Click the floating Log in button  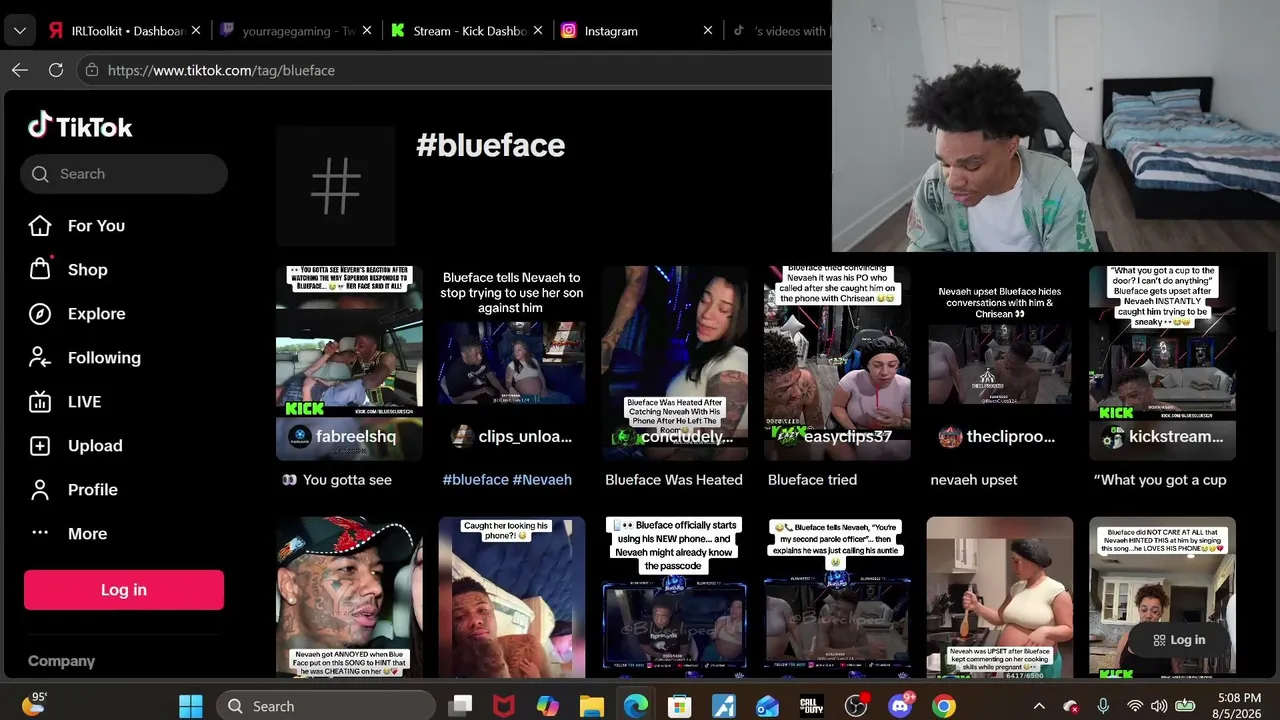[x=1178, y=640]
